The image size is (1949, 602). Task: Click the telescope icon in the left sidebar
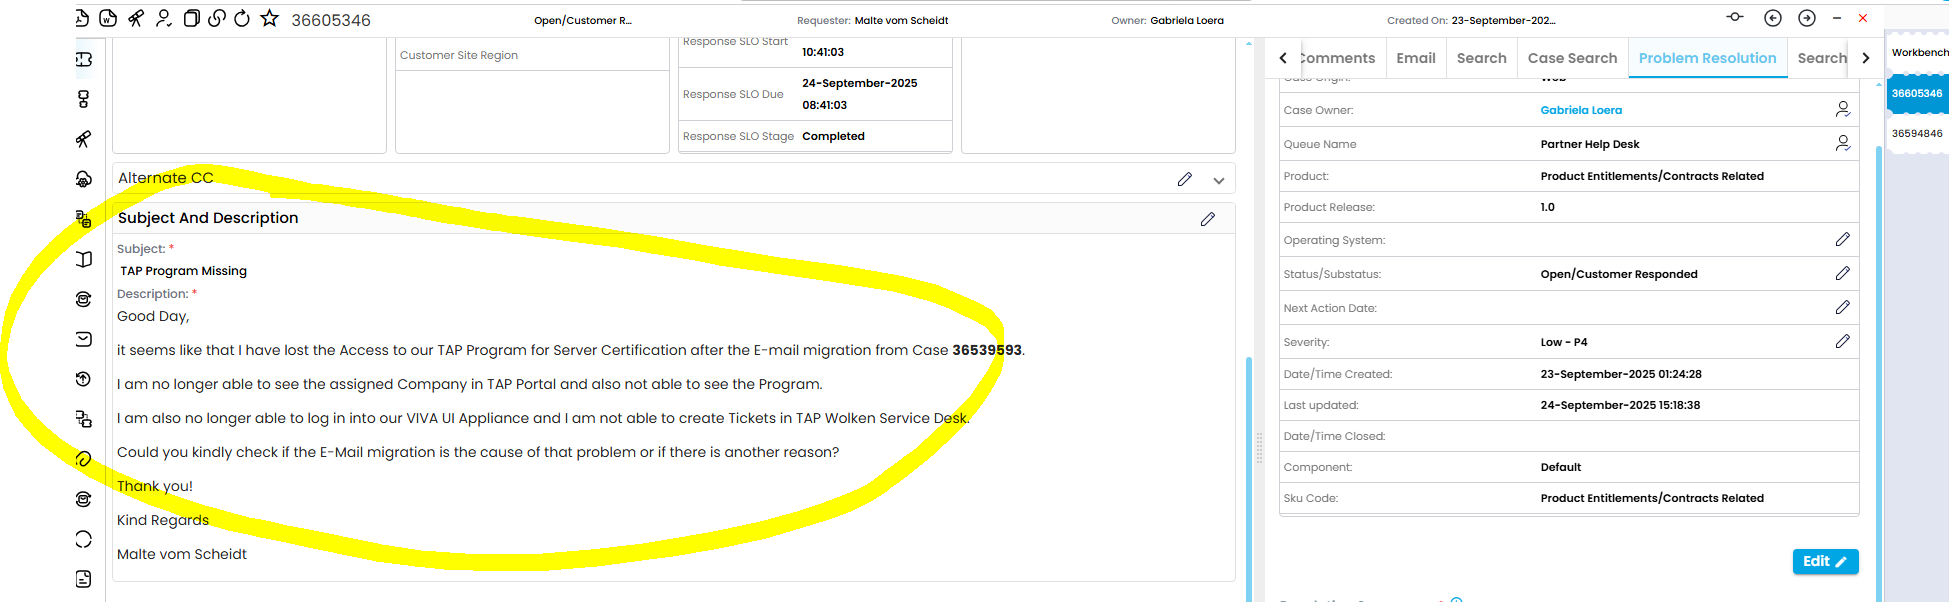(x=84, y=139)
